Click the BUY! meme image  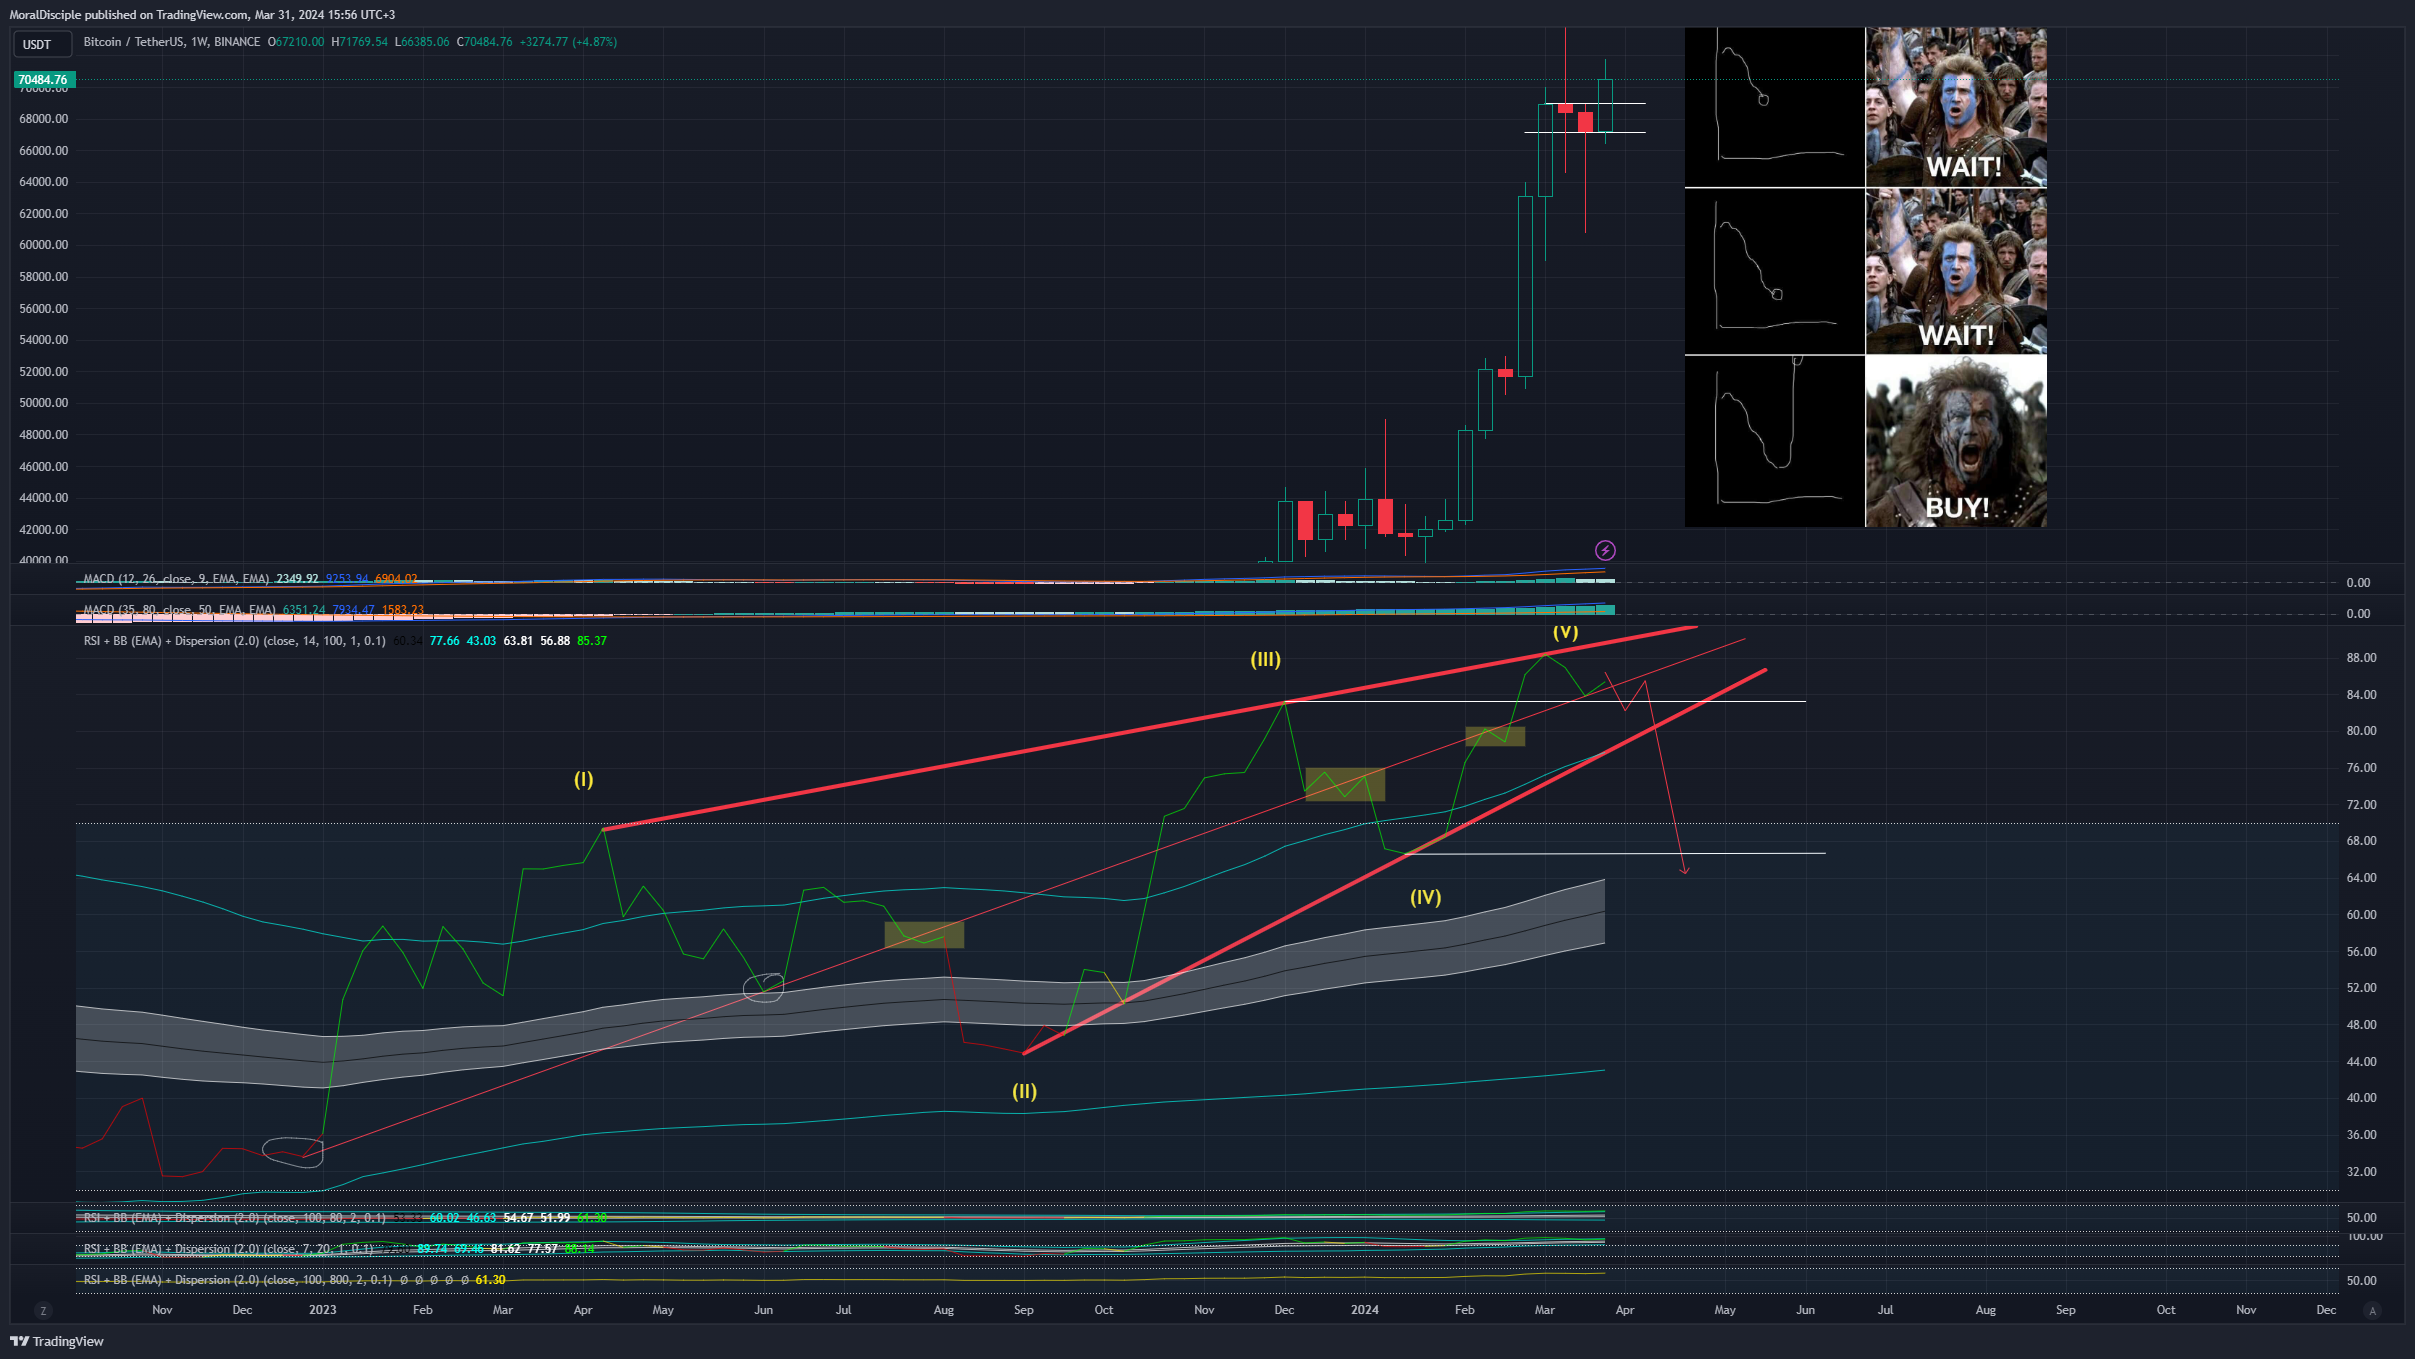point(1955,441)
